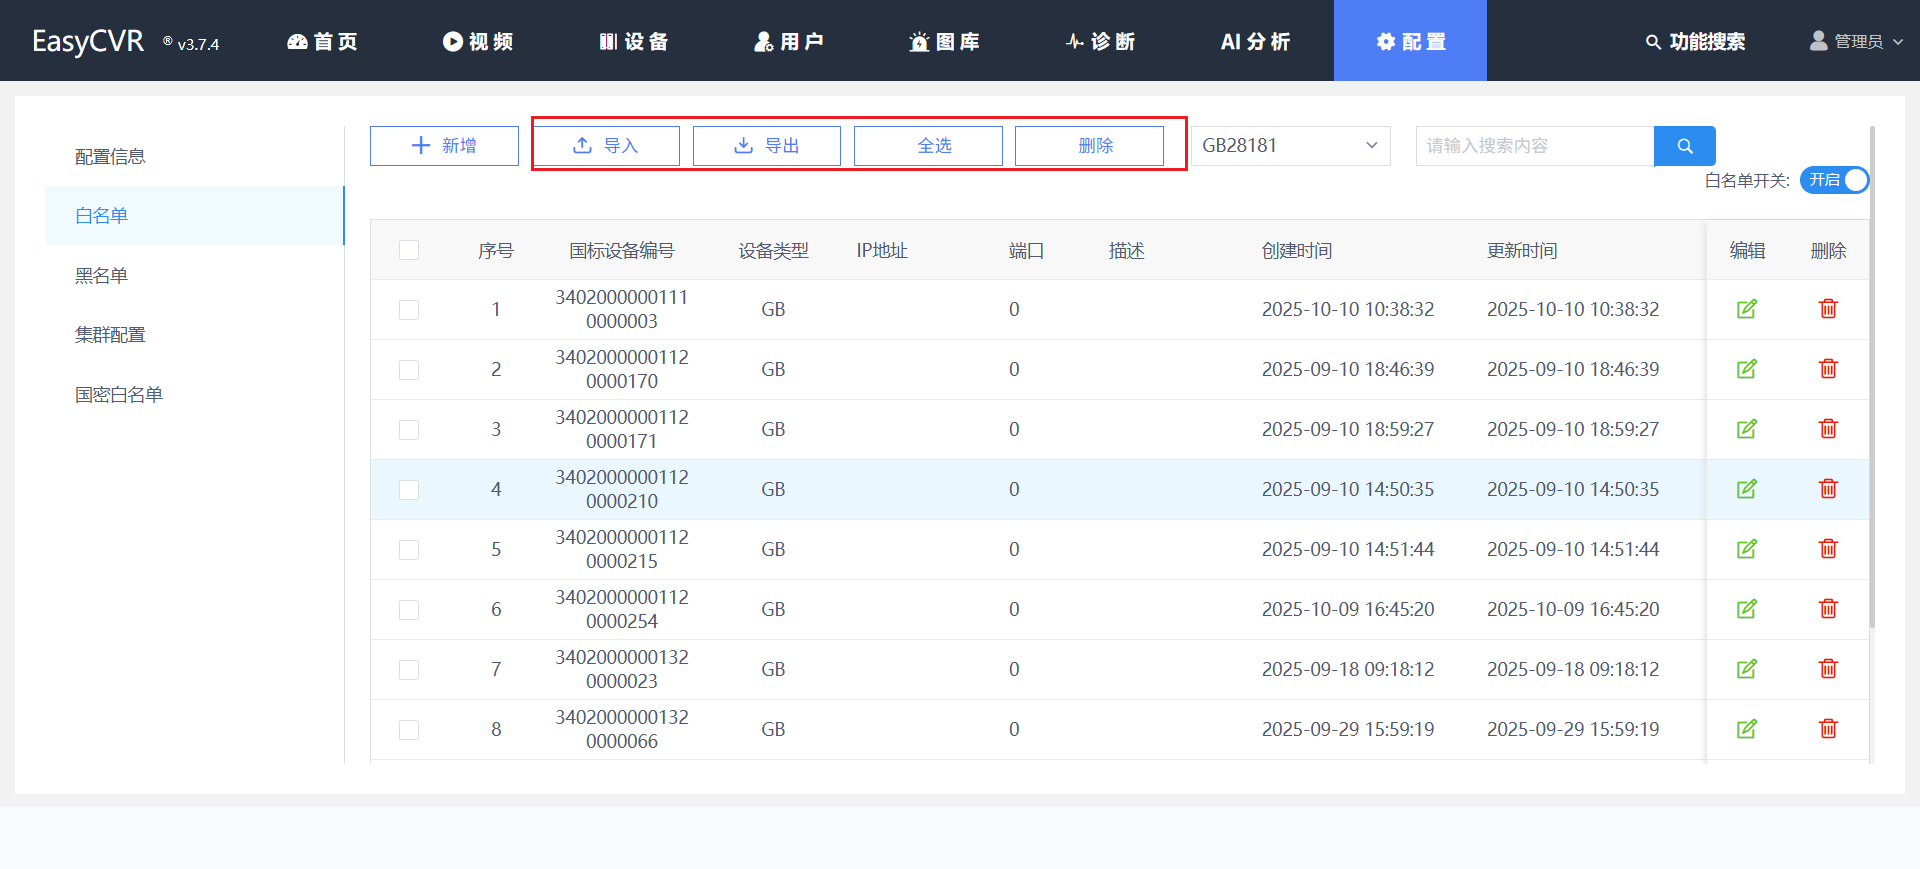The width and height of the screenshot is (1920, 869).
Task: Click the 导出 export button
Action: [x=766, y=146]
